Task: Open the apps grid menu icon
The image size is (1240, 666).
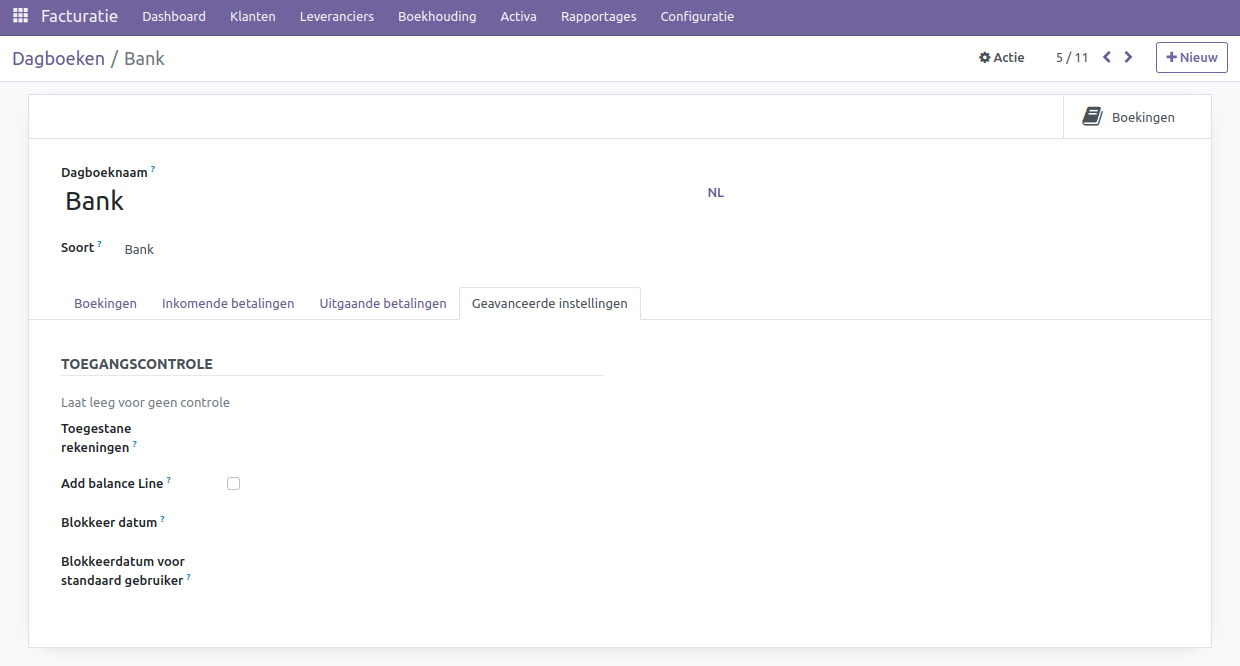Action: click(x=20, y=16)
